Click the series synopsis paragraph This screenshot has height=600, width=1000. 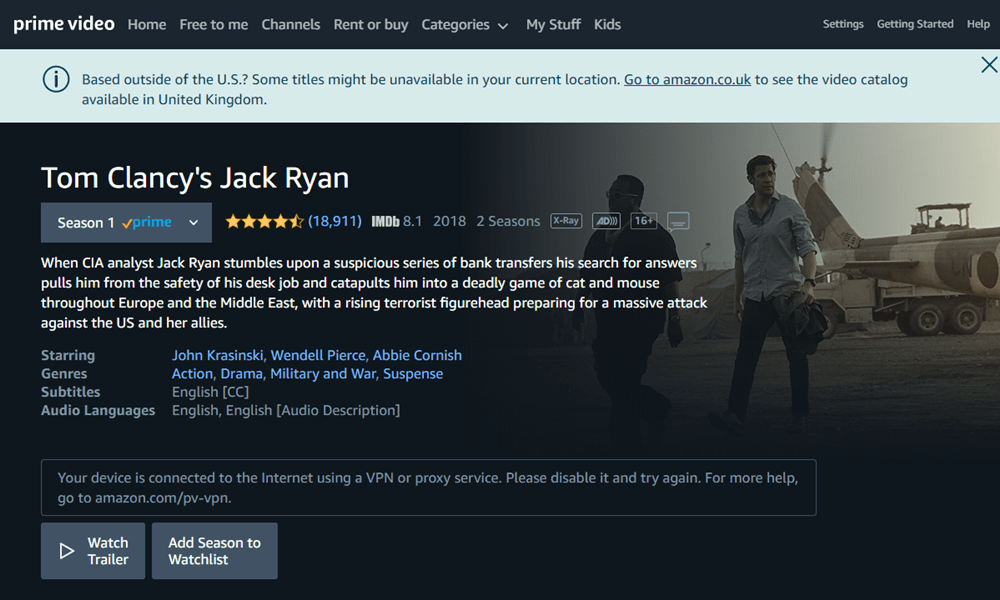pos(374,293)
